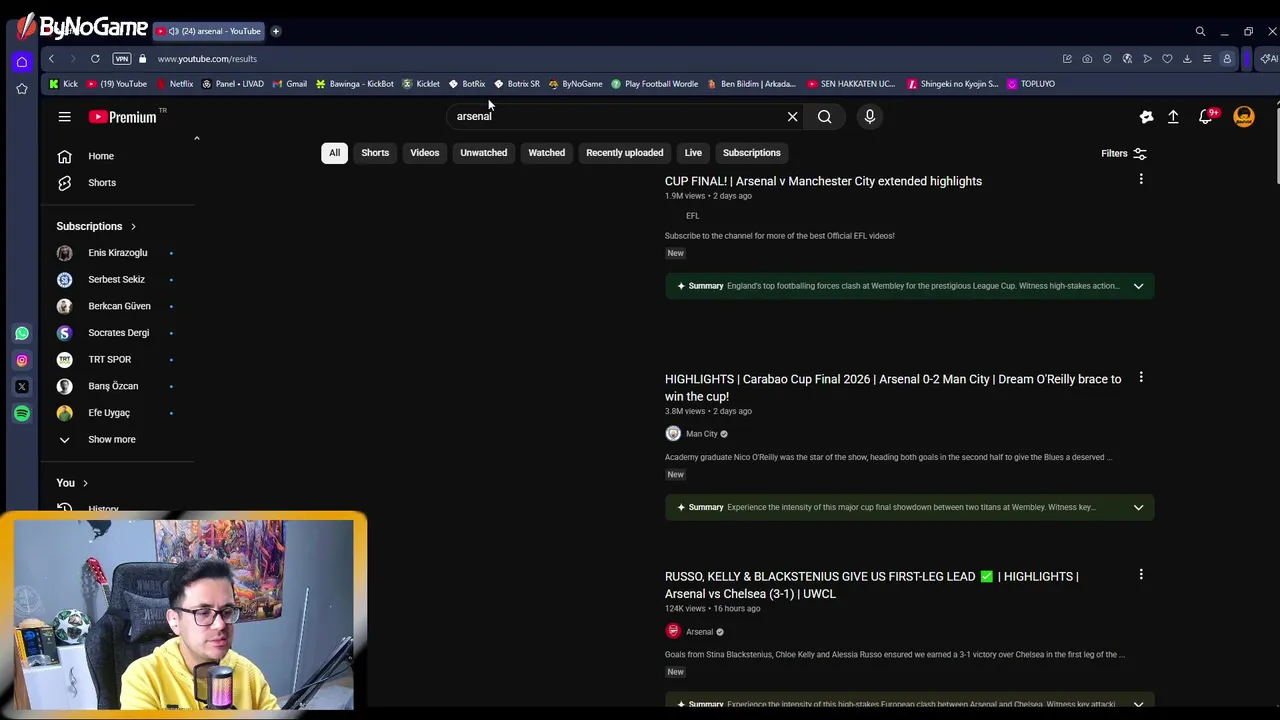Select the All filter chip
This screenshot has width=1280, height=720.
coord(334,153)
